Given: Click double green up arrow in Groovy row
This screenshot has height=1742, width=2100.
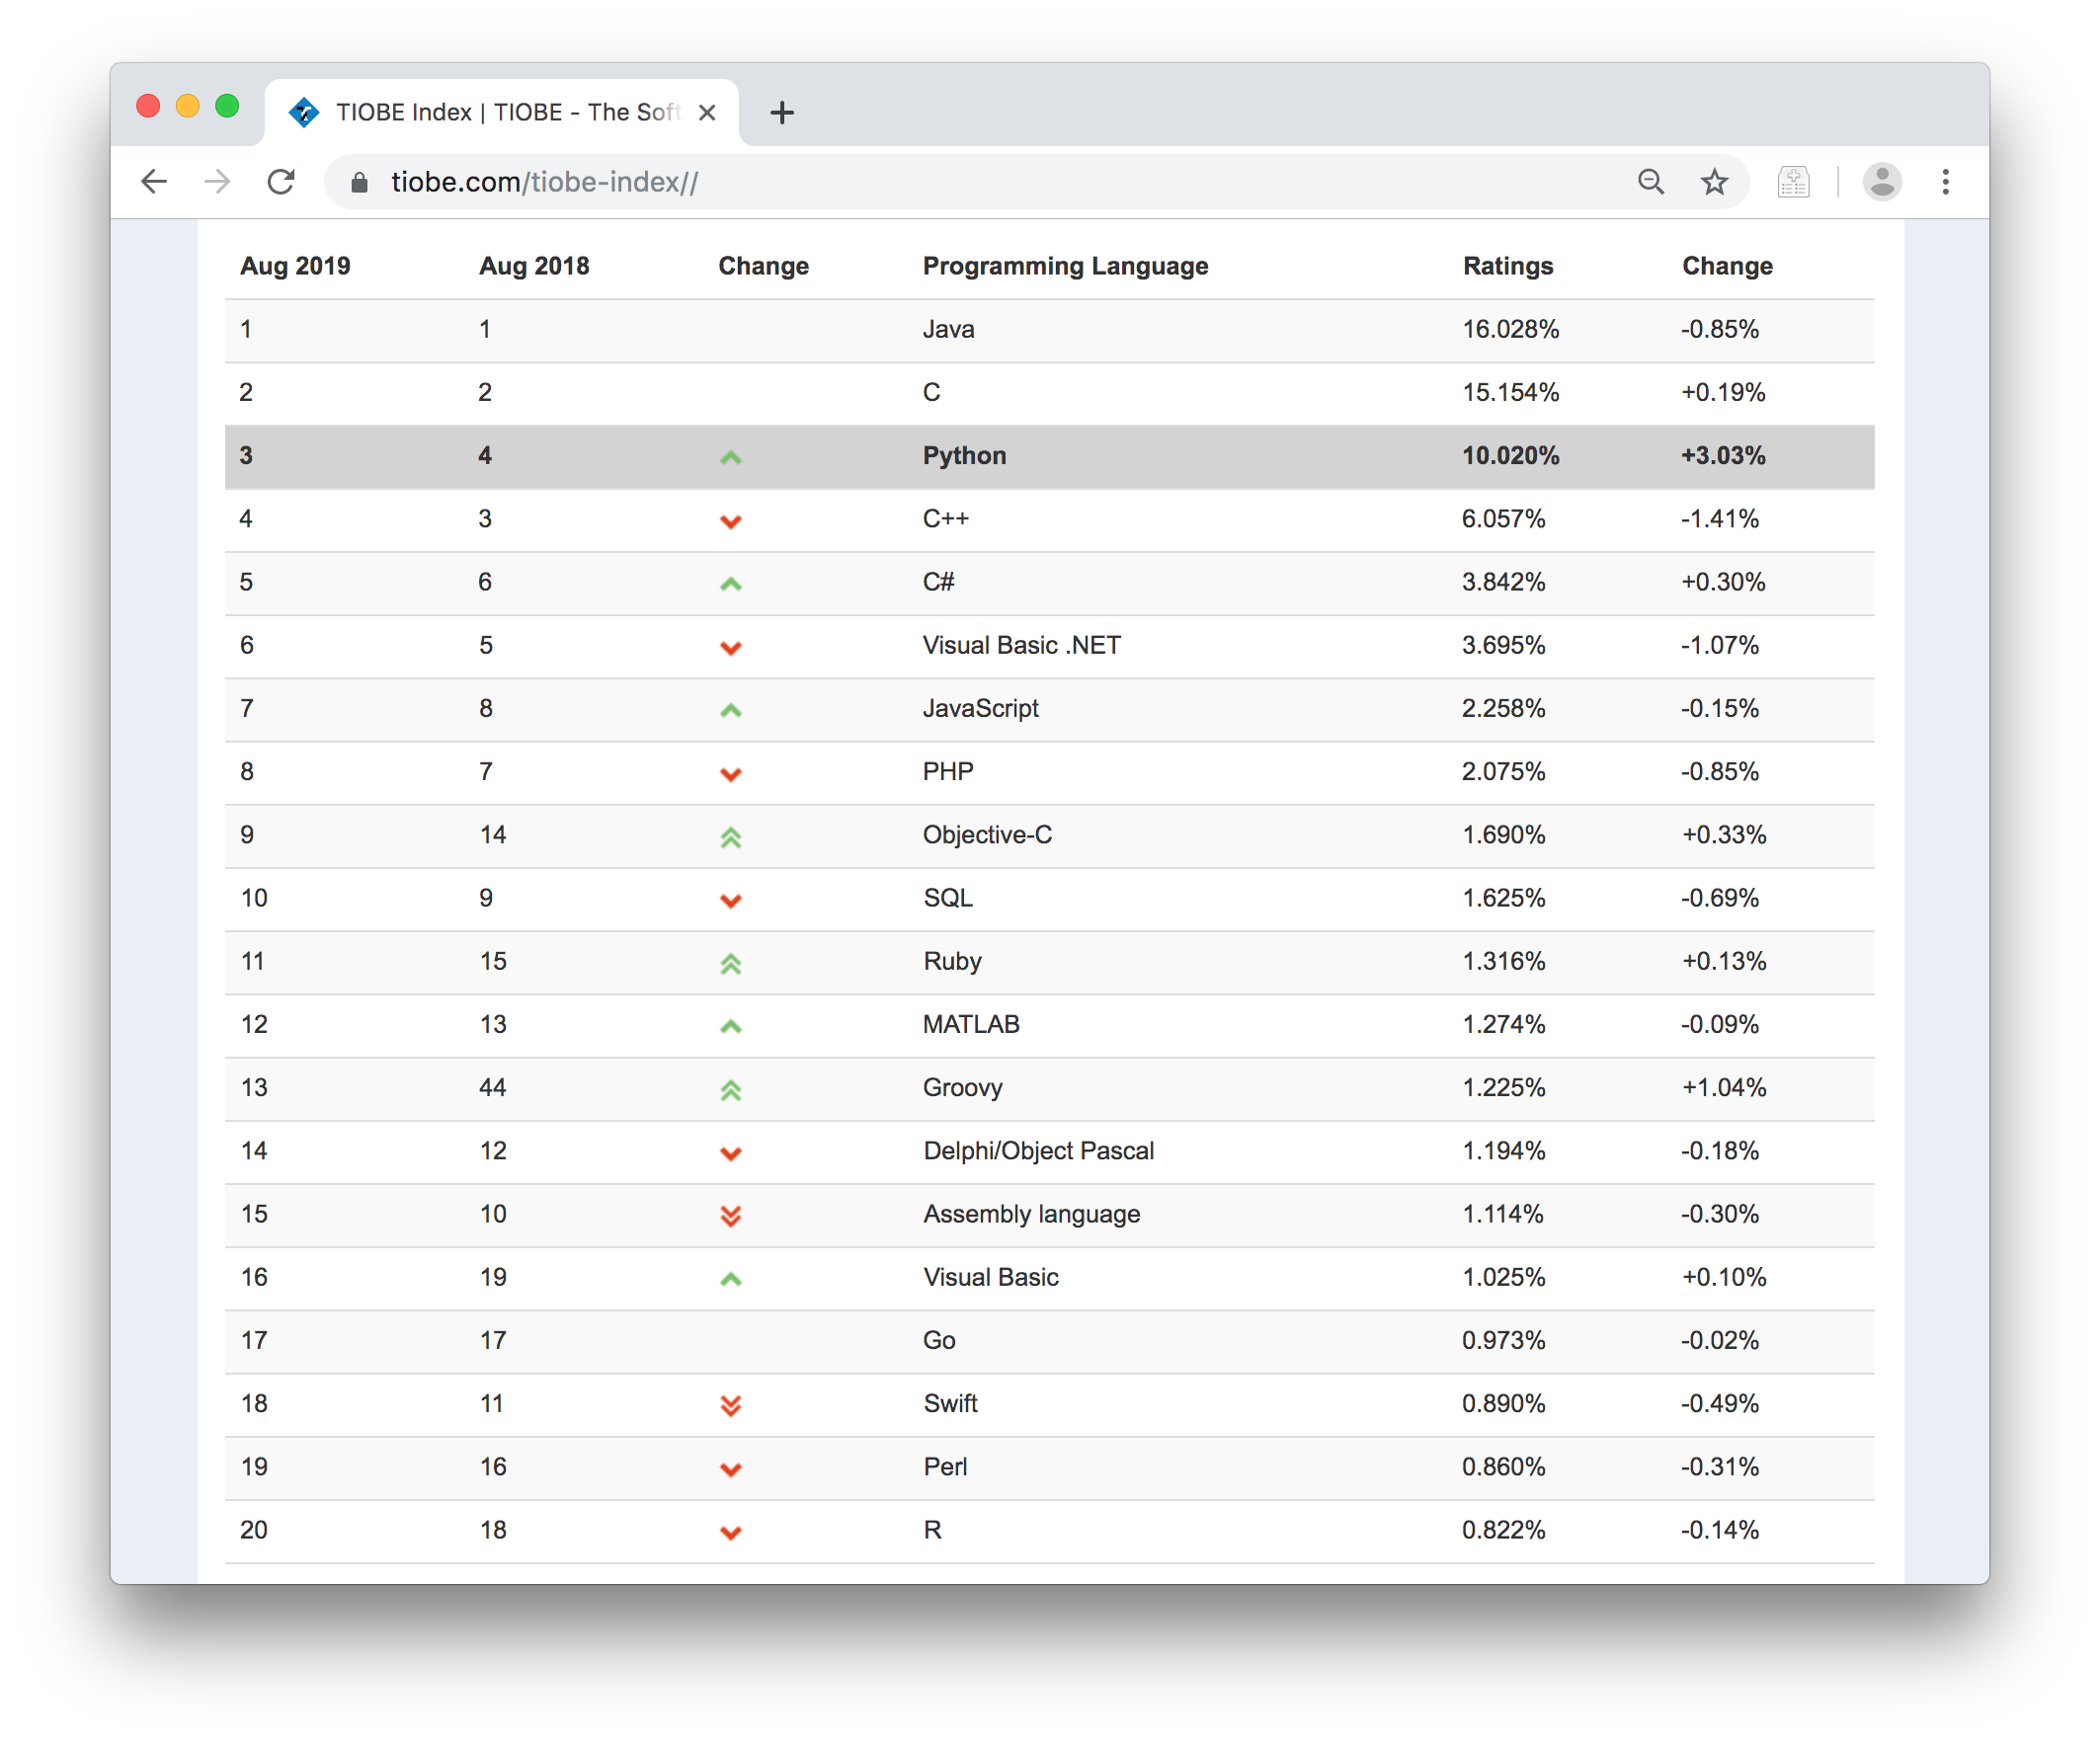Looking at the screenshot, I should tap(731, 1090).
